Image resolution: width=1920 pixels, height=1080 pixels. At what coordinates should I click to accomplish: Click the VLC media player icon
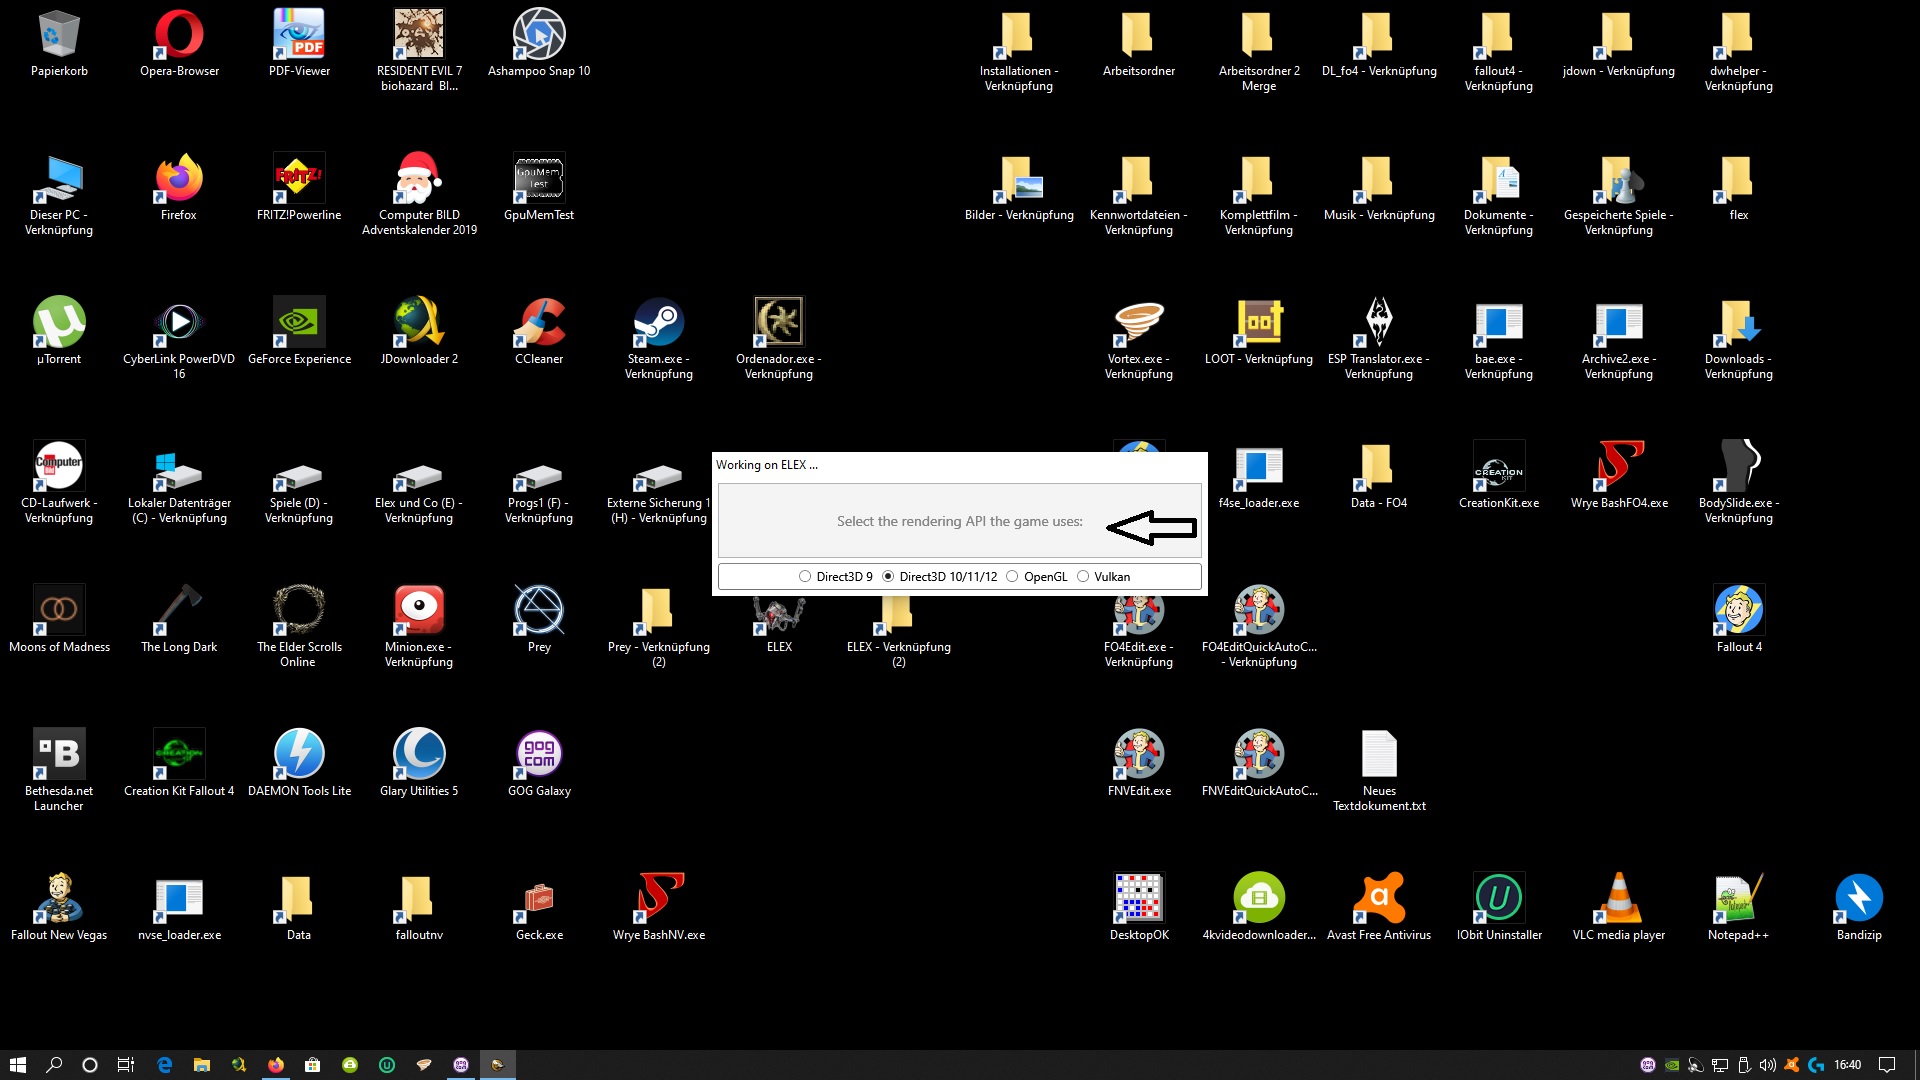(1619, 899)
